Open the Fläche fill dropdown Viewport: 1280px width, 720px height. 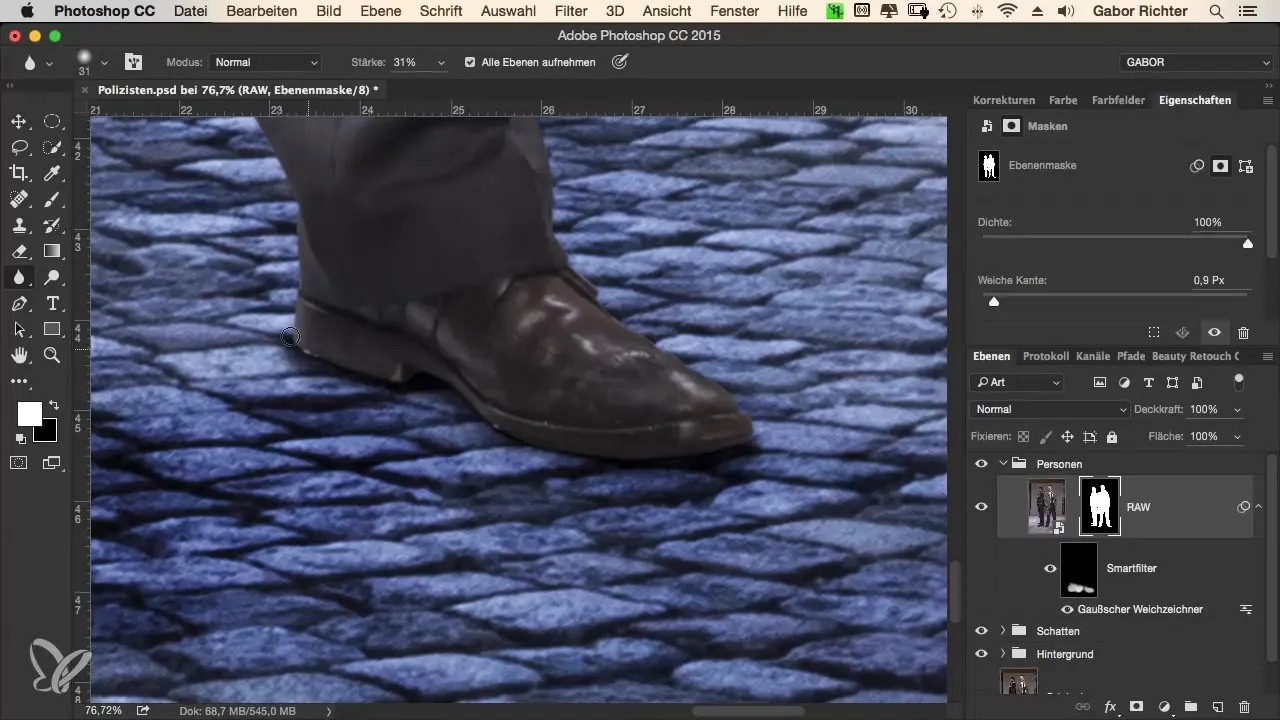coord(1238,436)
